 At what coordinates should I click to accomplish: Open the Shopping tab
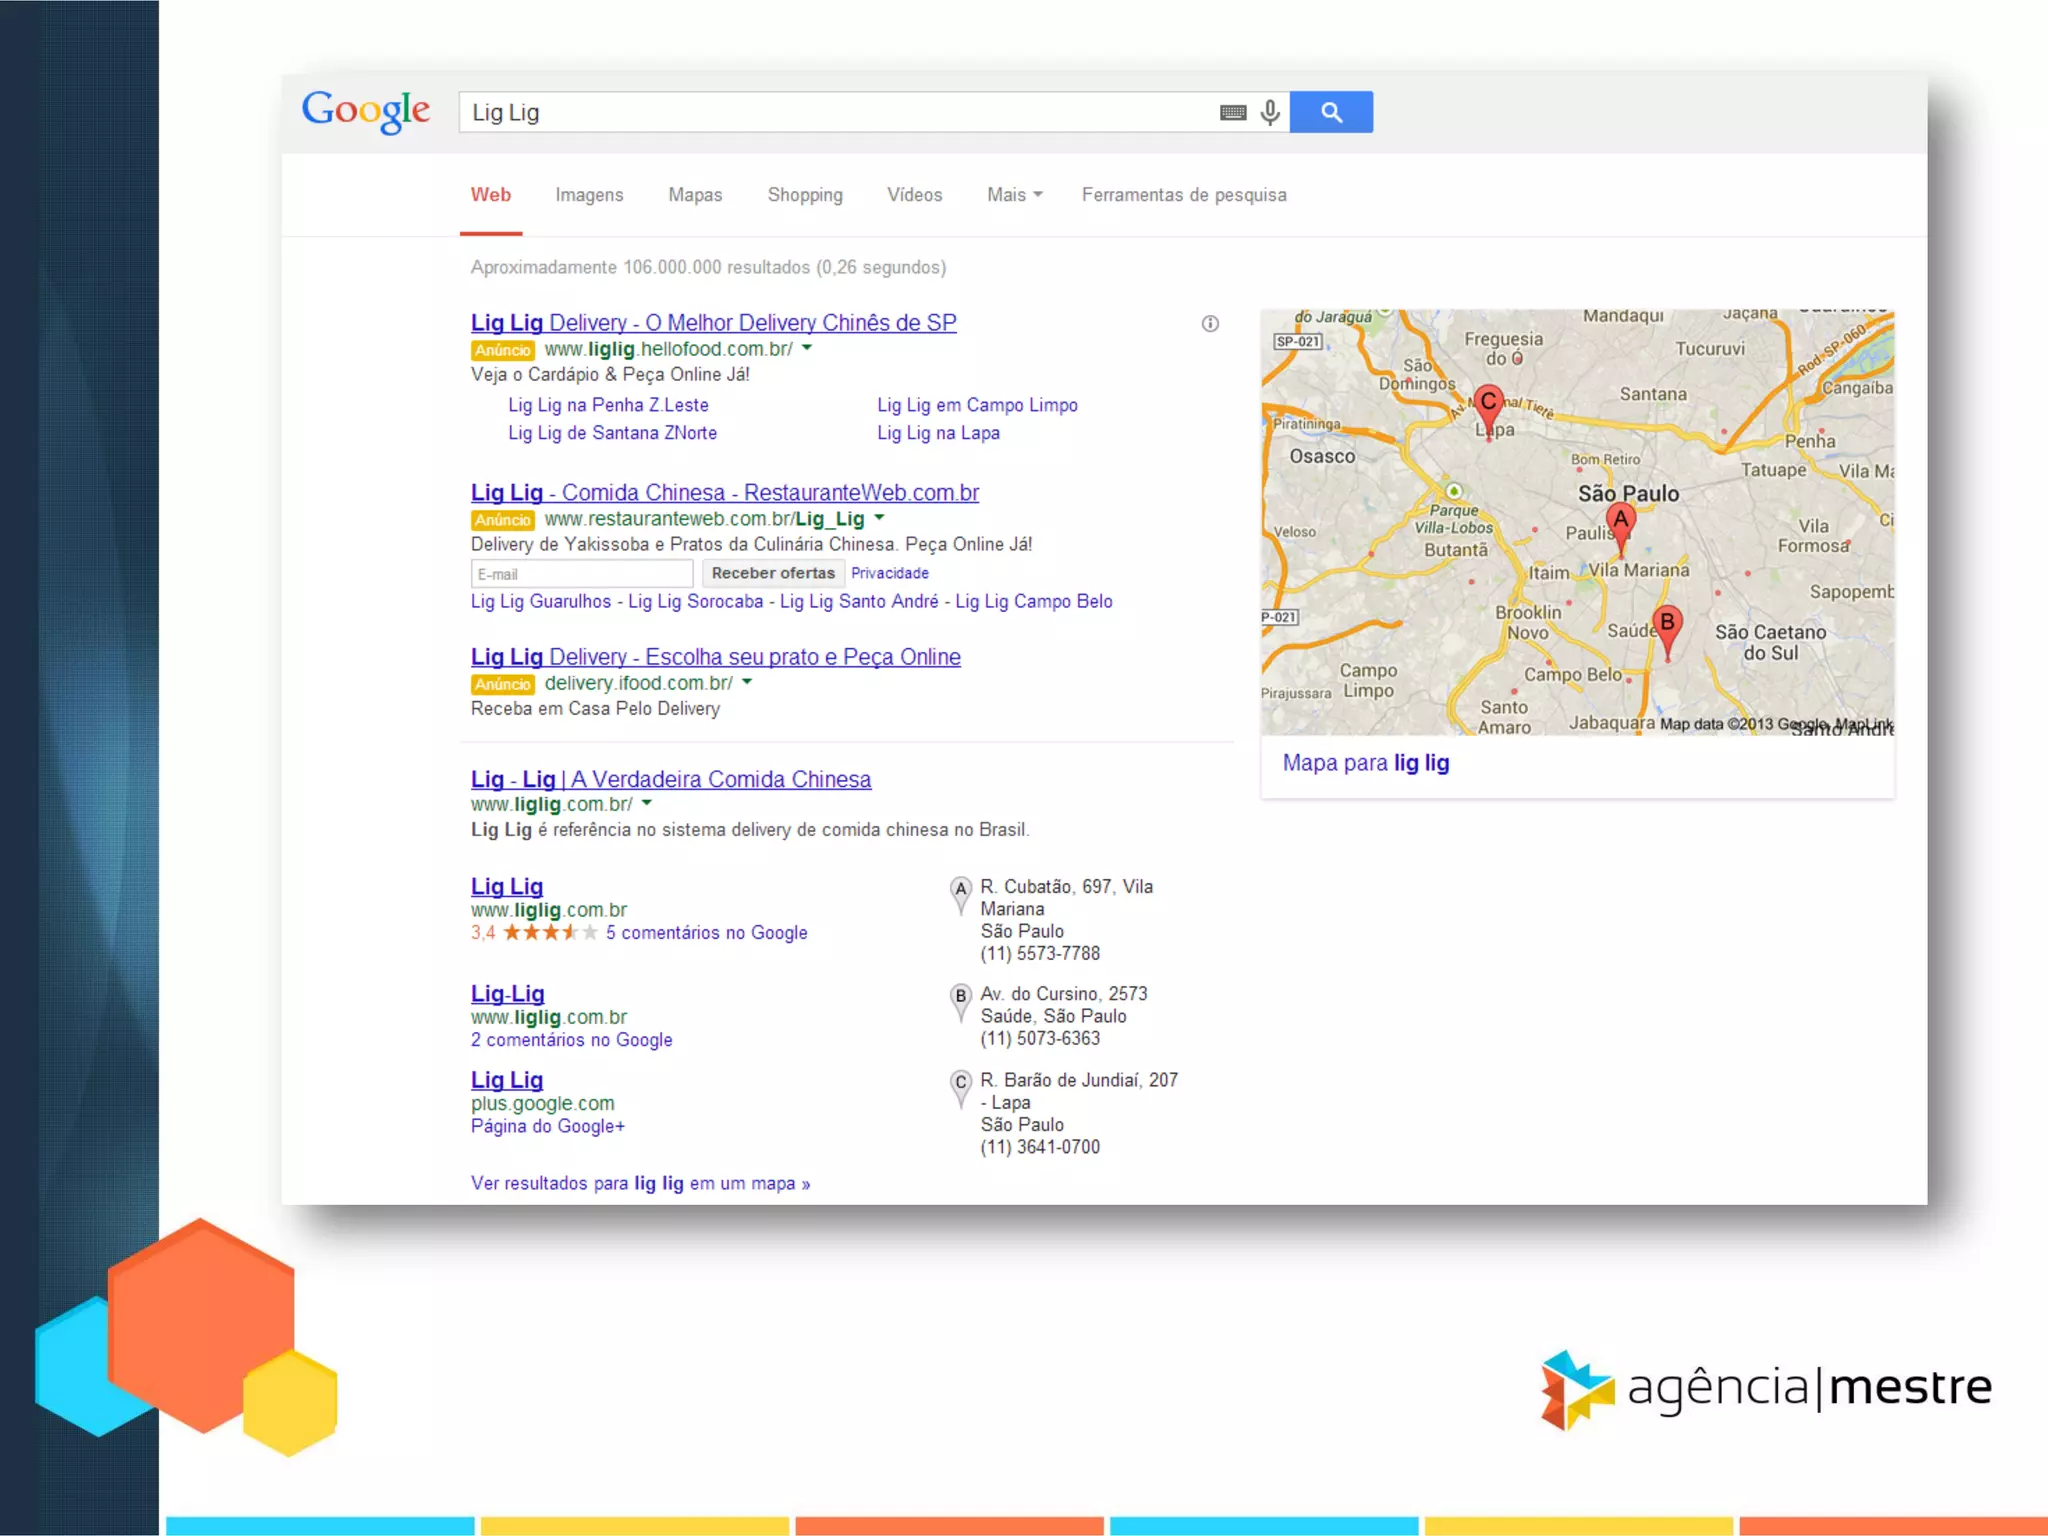coord(804,195)
